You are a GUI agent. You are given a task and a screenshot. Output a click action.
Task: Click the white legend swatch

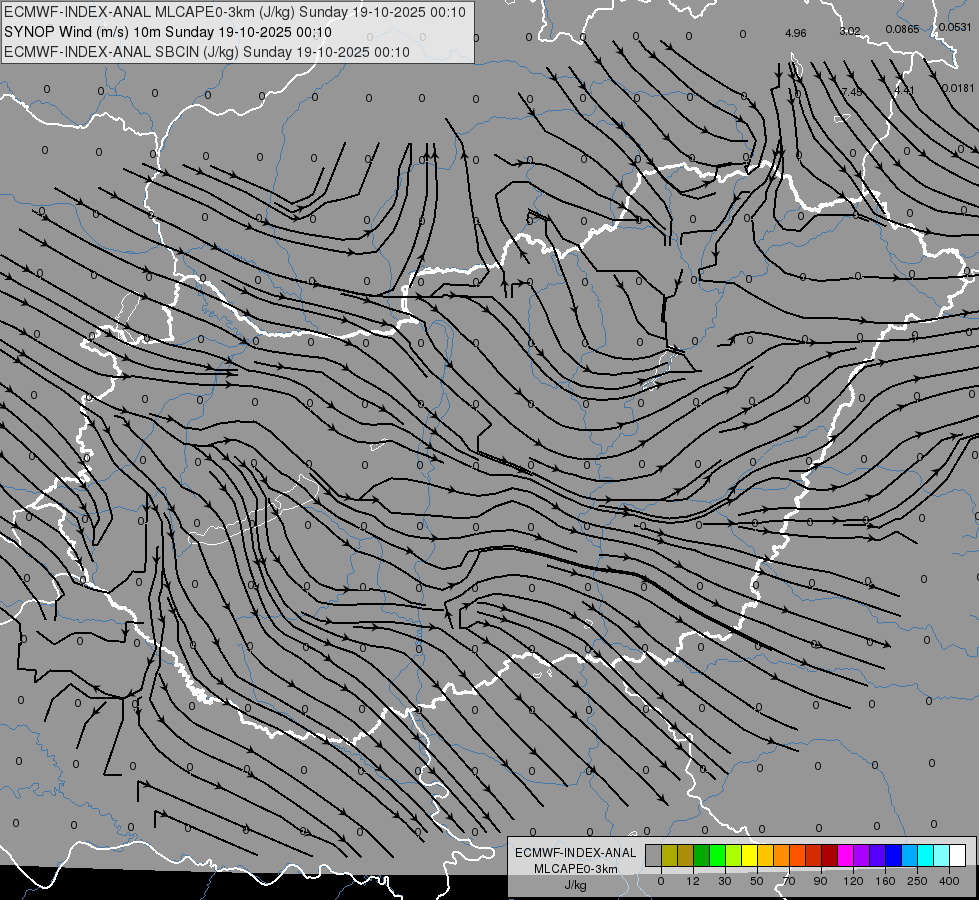(958, 856)
